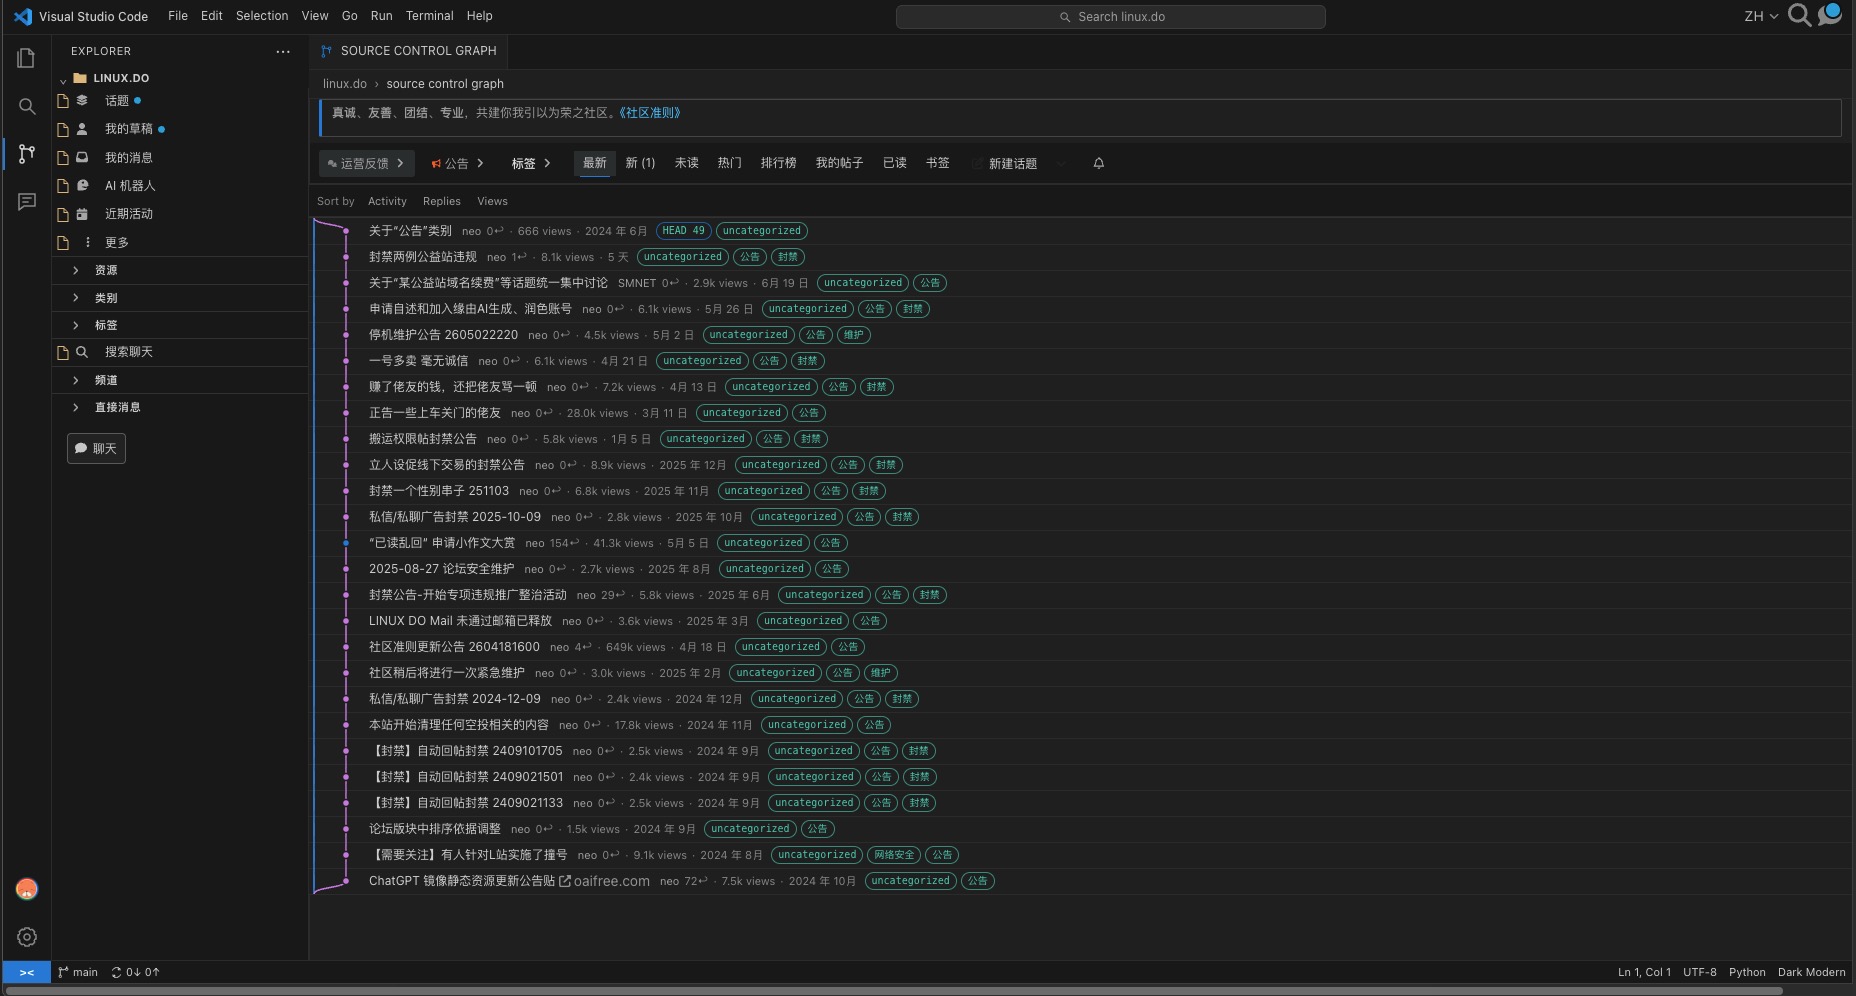Click the vertical dots icon beside 更多

click(x=88, y=242)
